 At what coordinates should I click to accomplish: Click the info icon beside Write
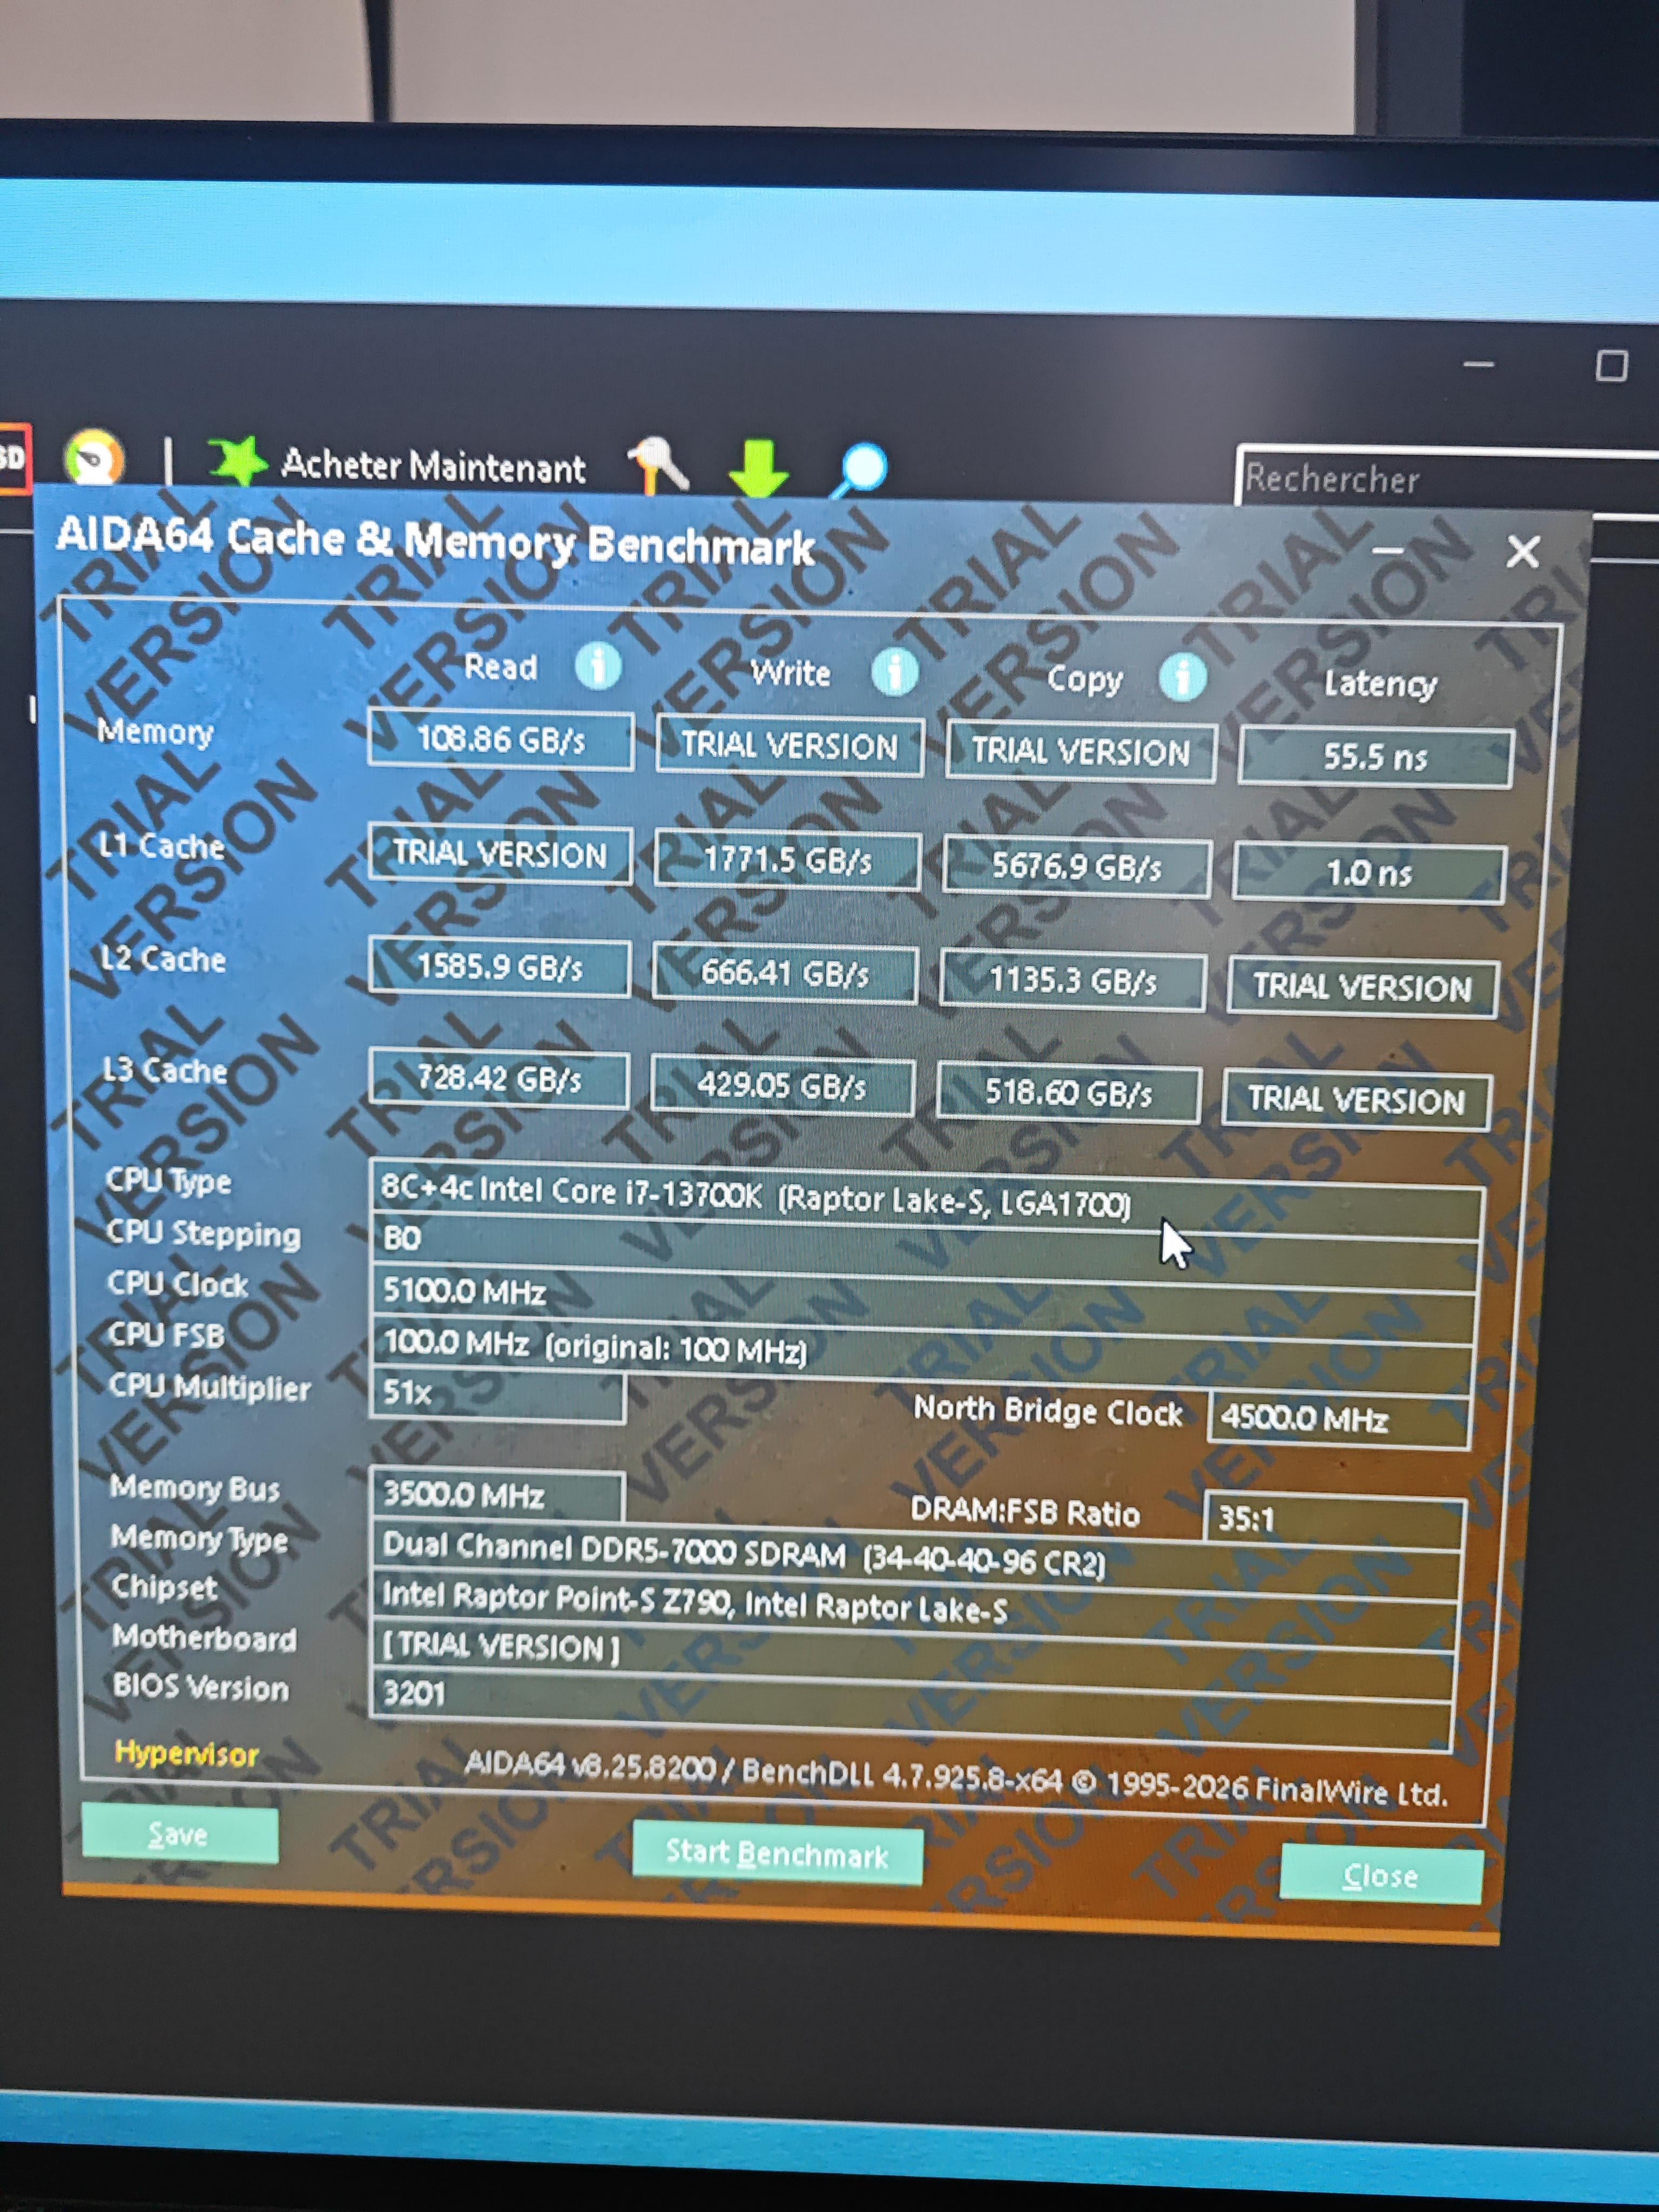[894, 672]
